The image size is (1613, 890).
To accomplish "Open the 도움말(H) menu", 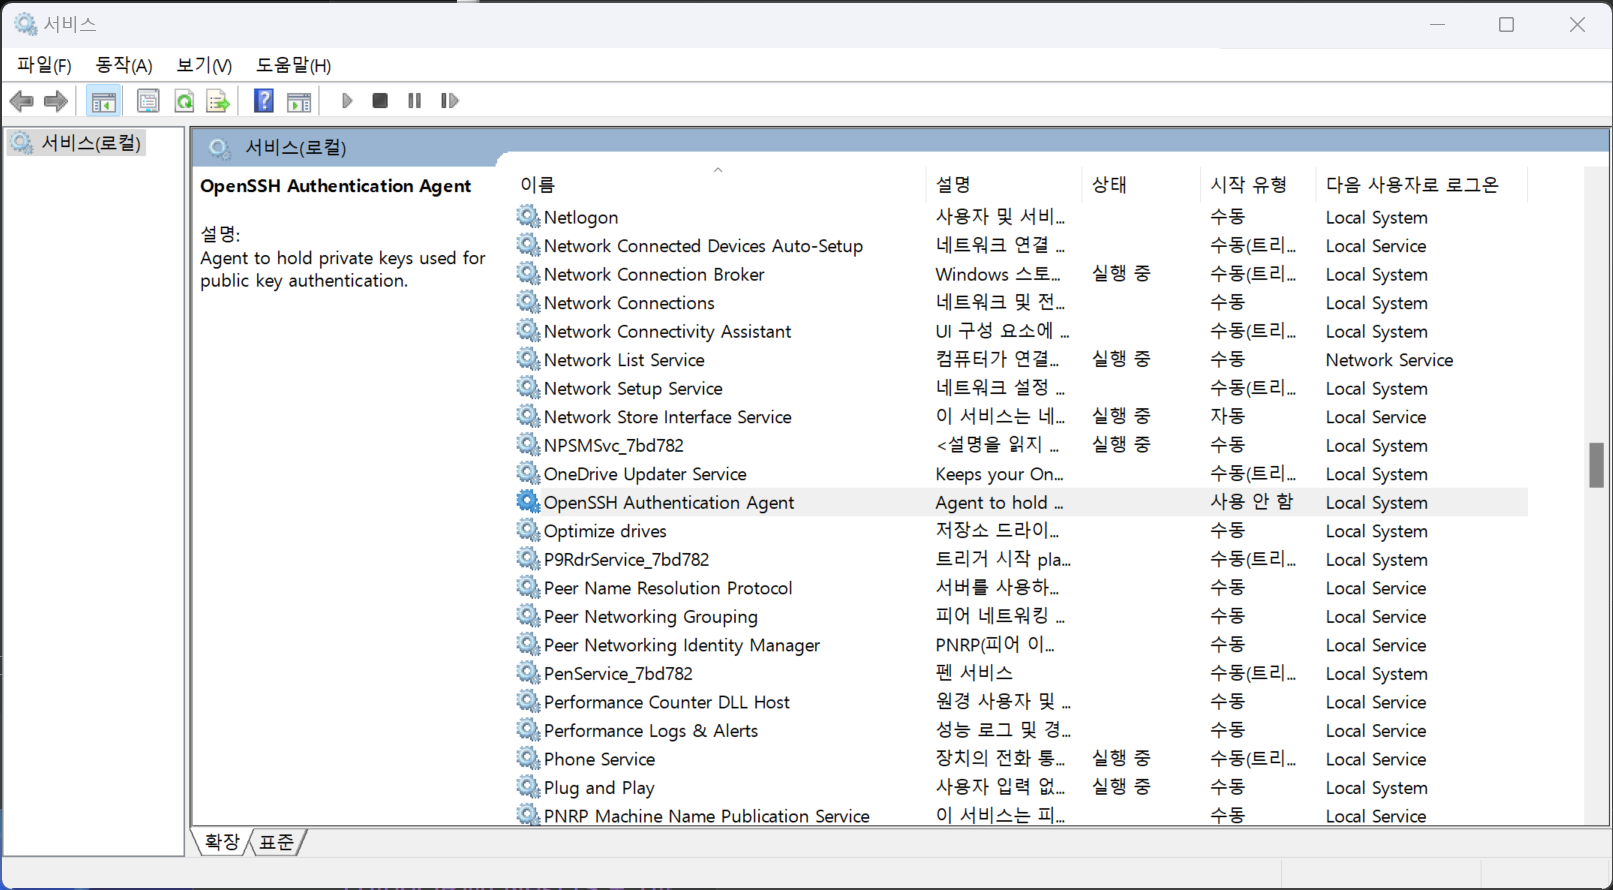I will click(293, 65).
